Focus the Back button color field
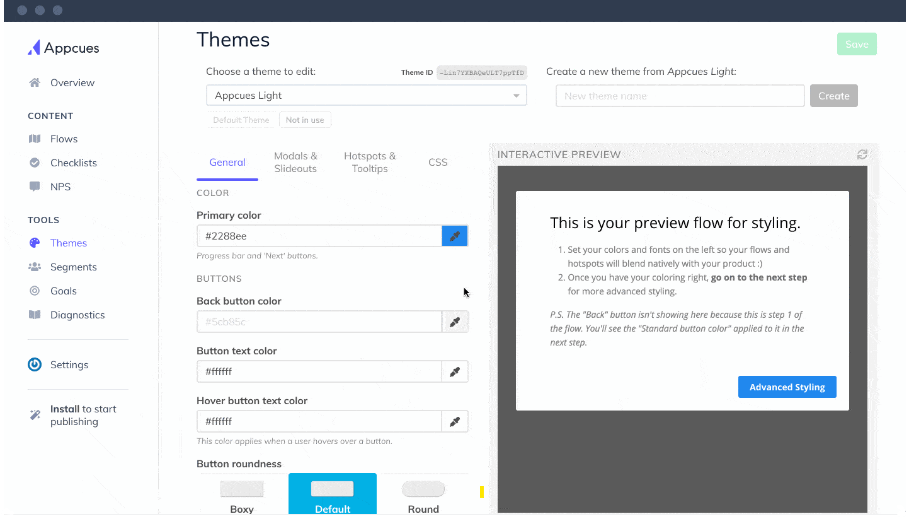 (x=319, y=321)
